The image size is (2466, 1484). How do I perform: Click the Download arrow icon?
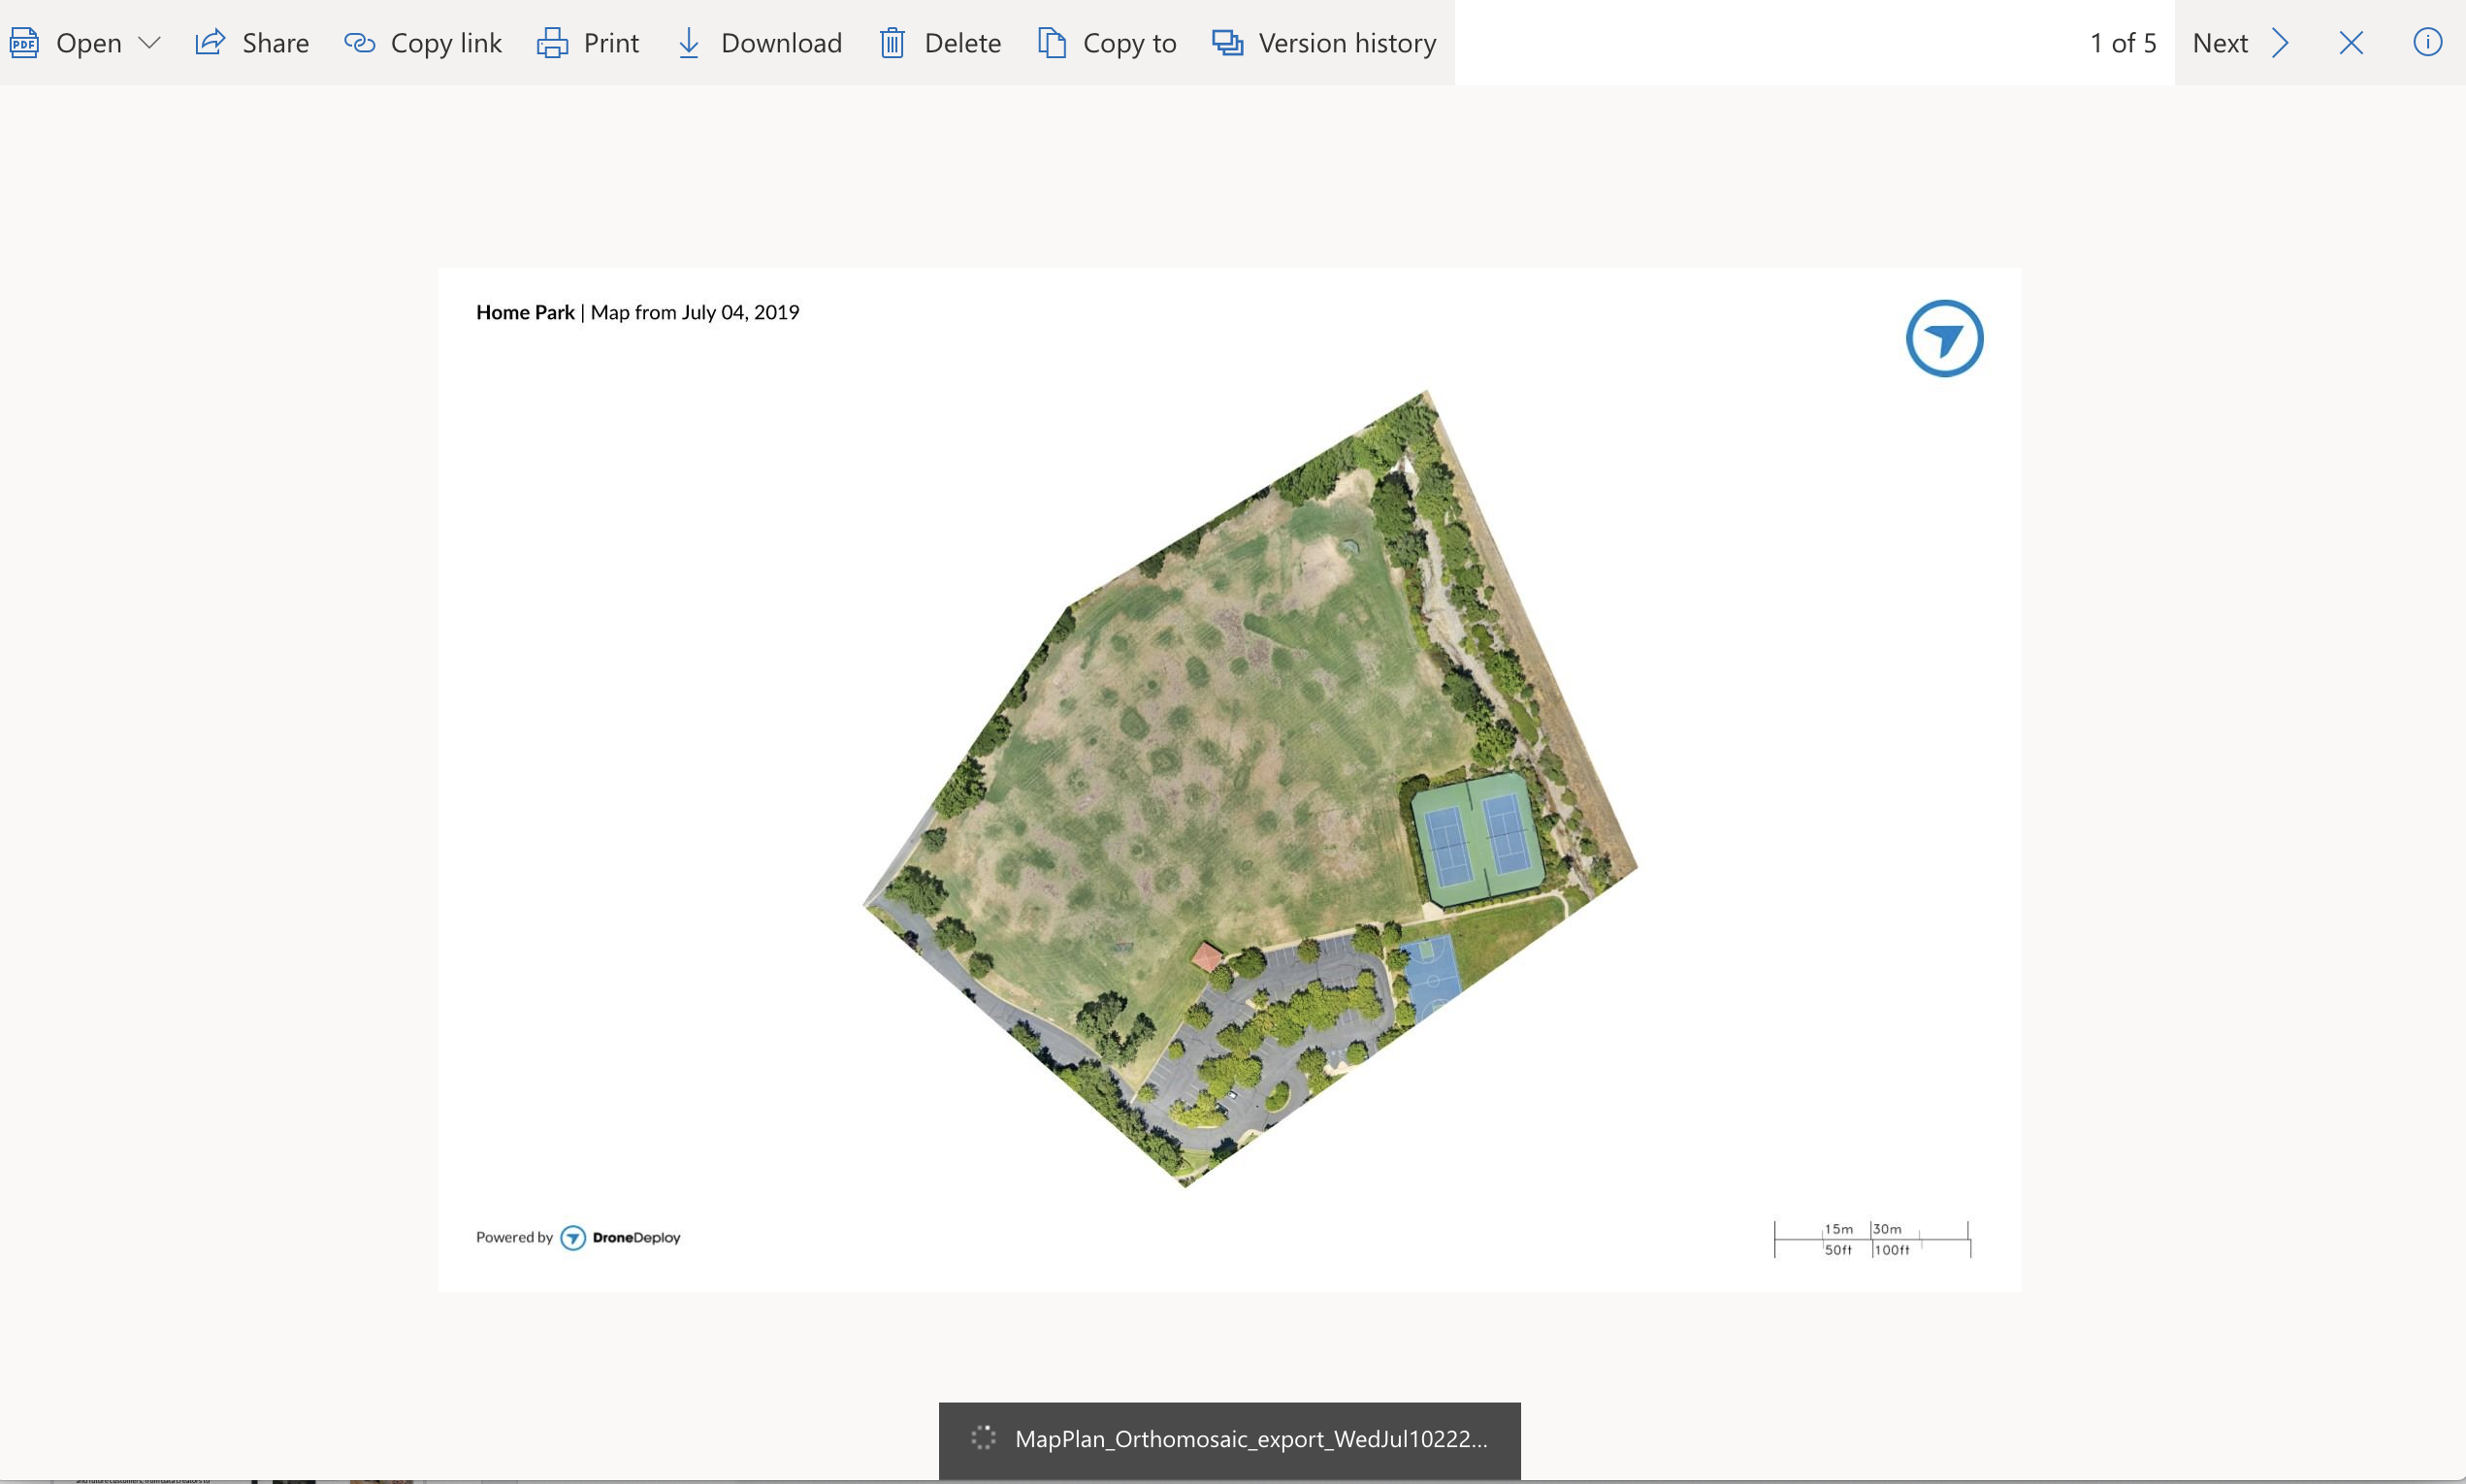tap(688, 43)
